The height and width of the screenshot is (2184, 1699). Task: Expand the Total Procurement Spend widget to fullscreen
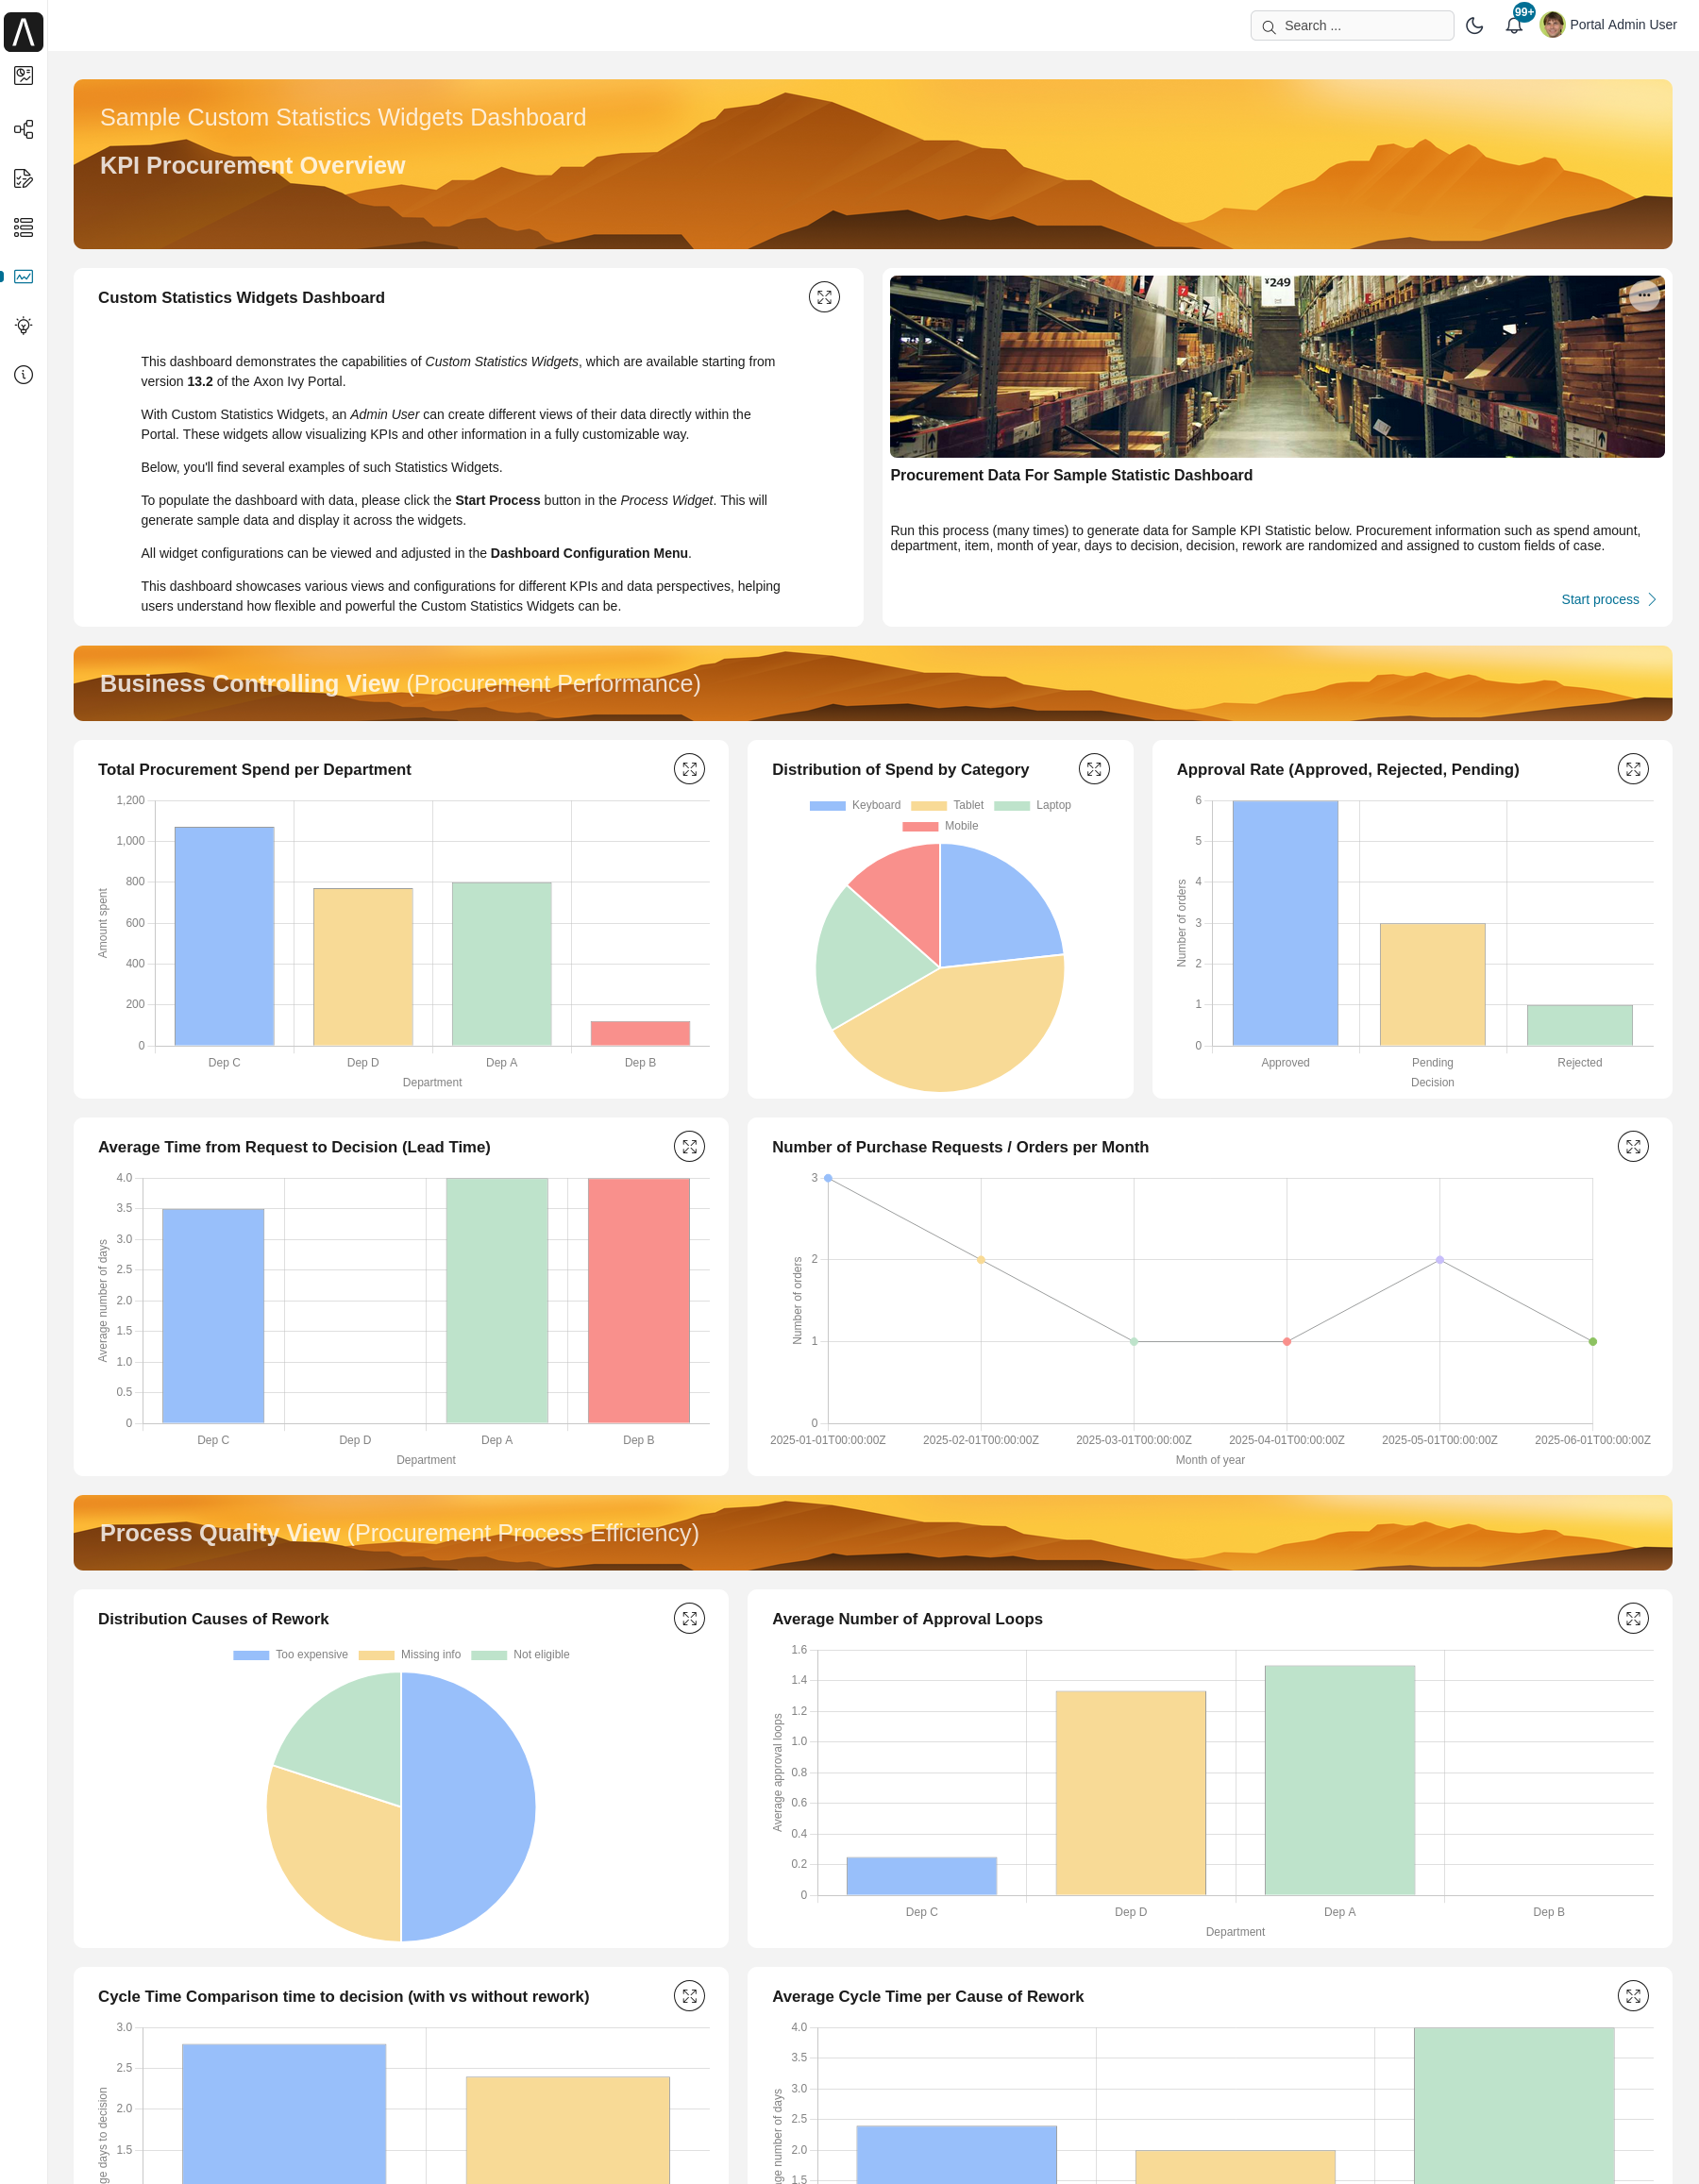[690, 768]
